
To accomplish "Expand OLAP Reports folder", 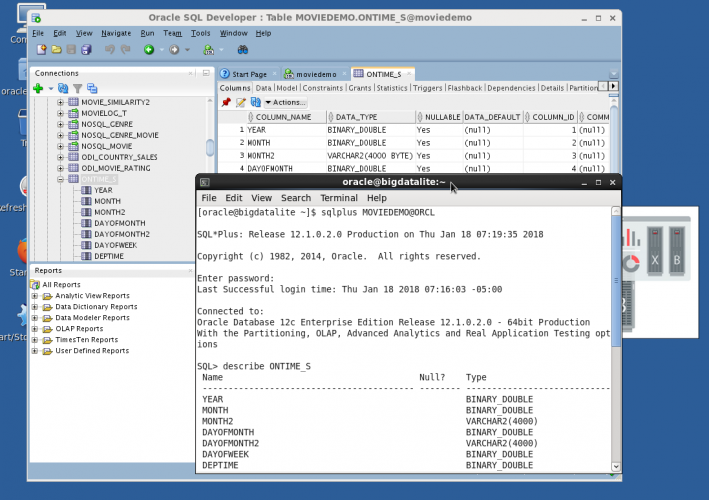I will point(35,329).
